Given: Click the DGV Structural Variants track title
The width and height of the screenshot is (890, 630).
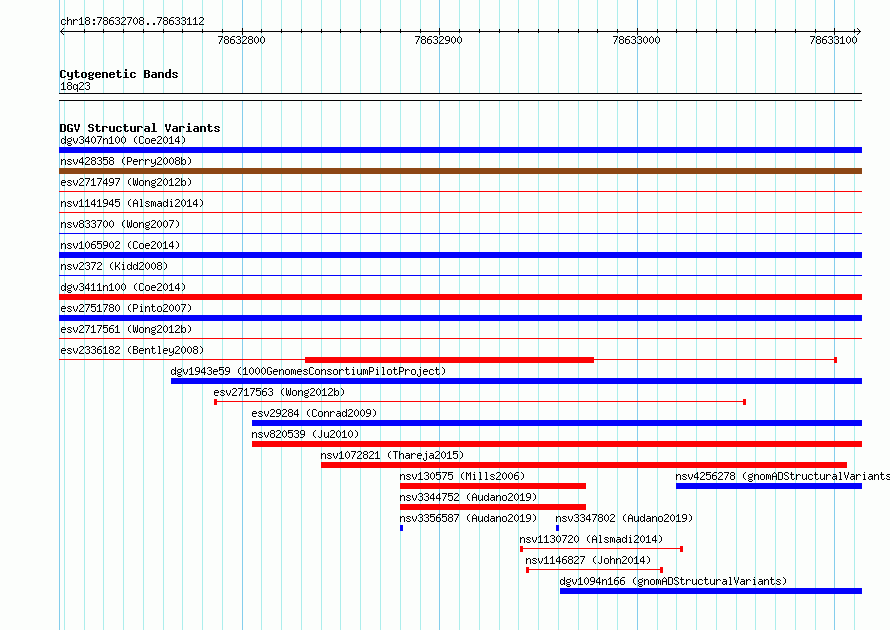Looking at the screenshot, I should (x=140, y=128).
